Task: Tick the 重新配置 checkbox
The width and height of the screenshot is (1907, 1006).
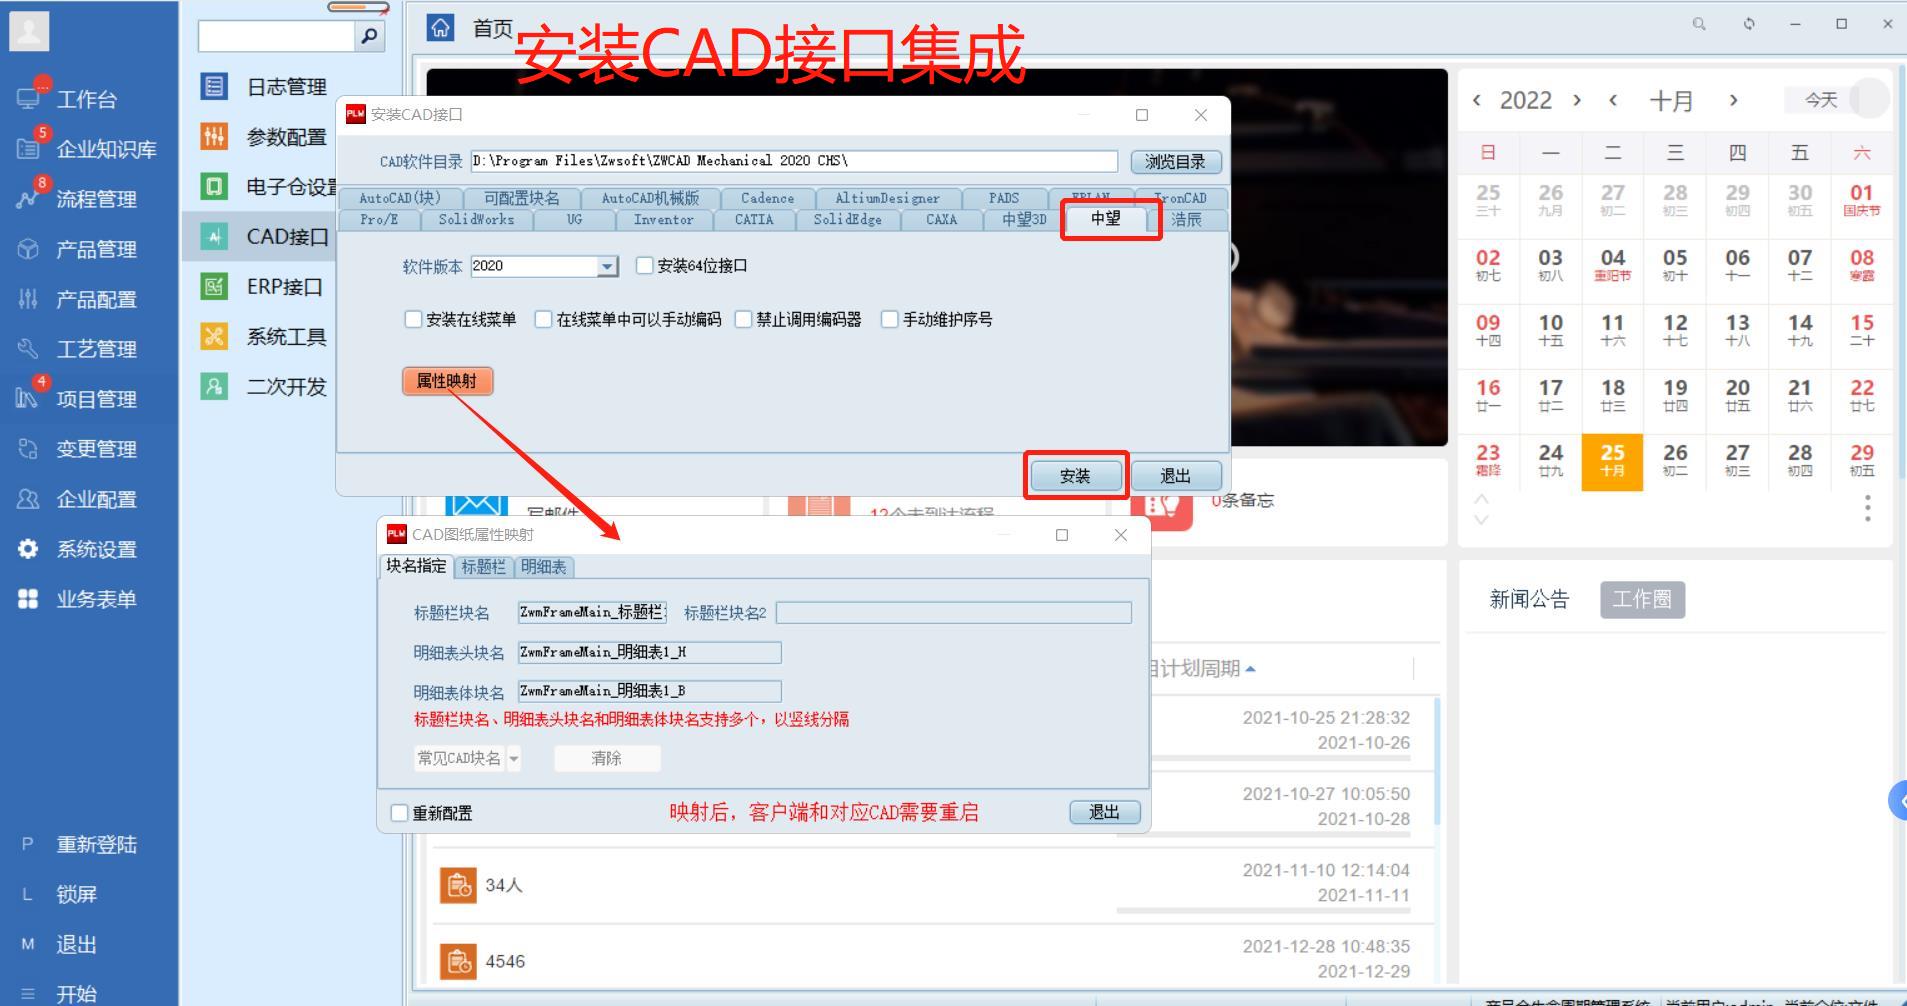Action: [400, 813]
